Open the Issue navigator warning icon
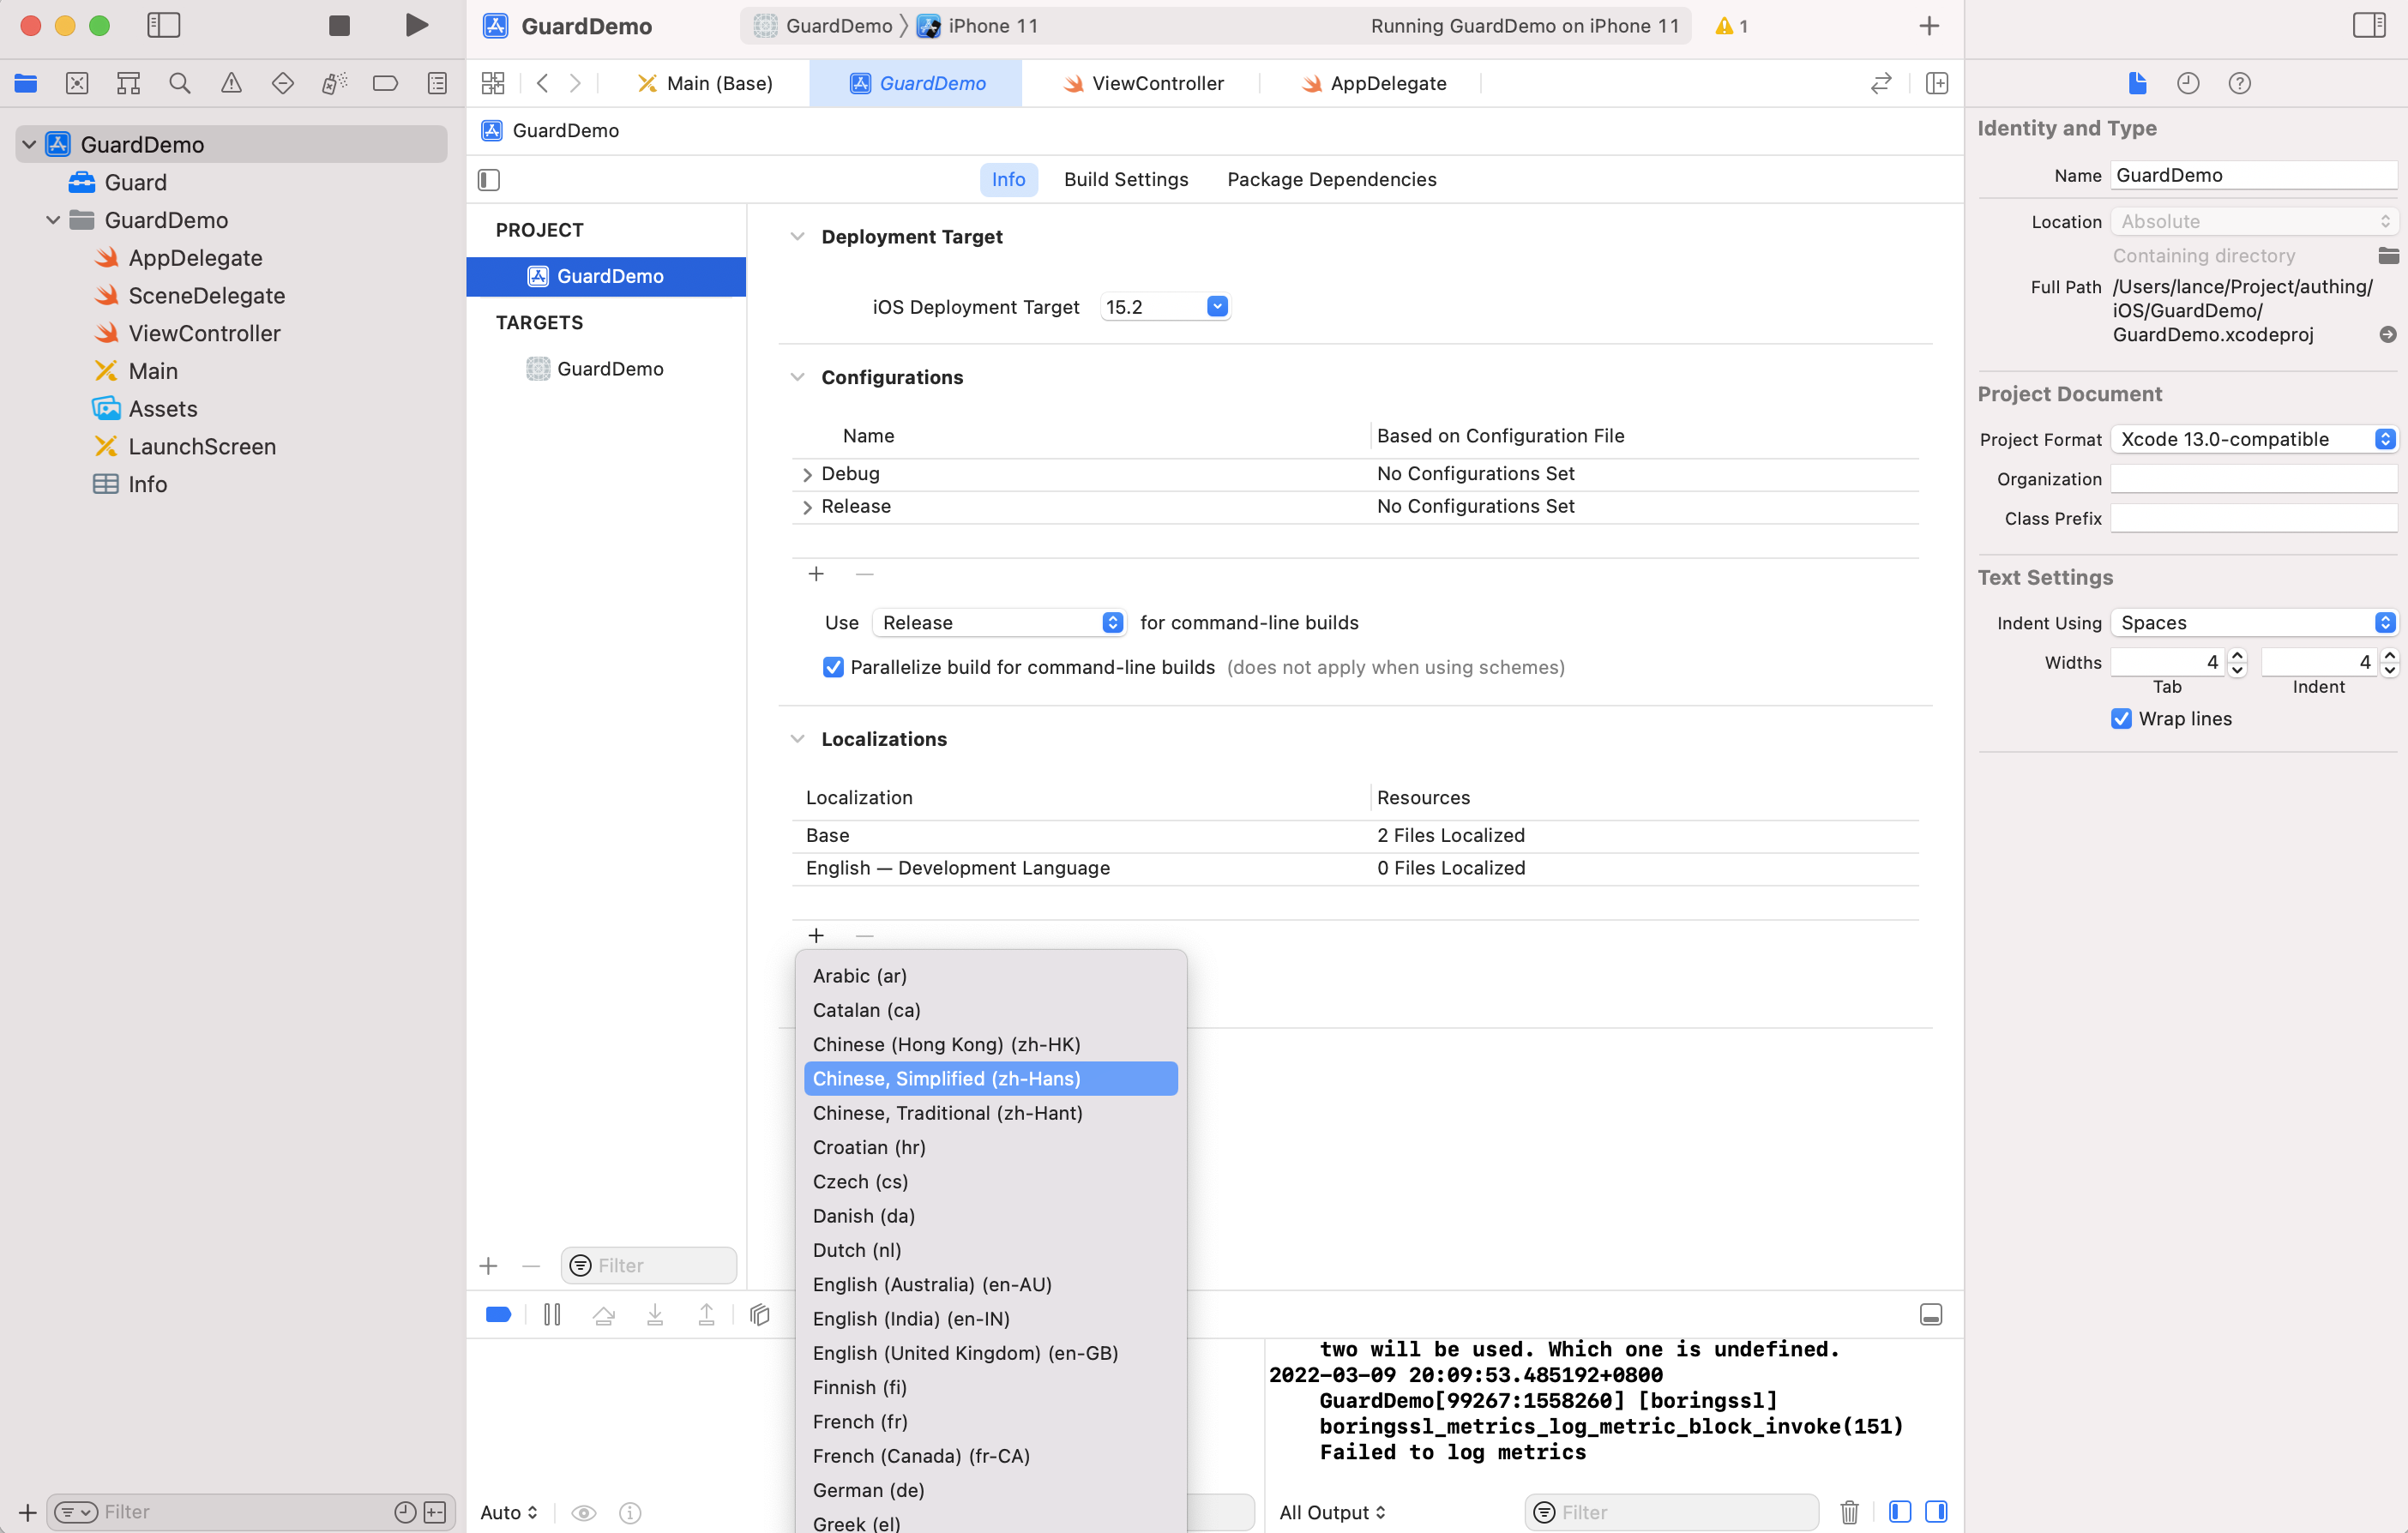This screenshot has width=2408, height=1533. (231, 83)
